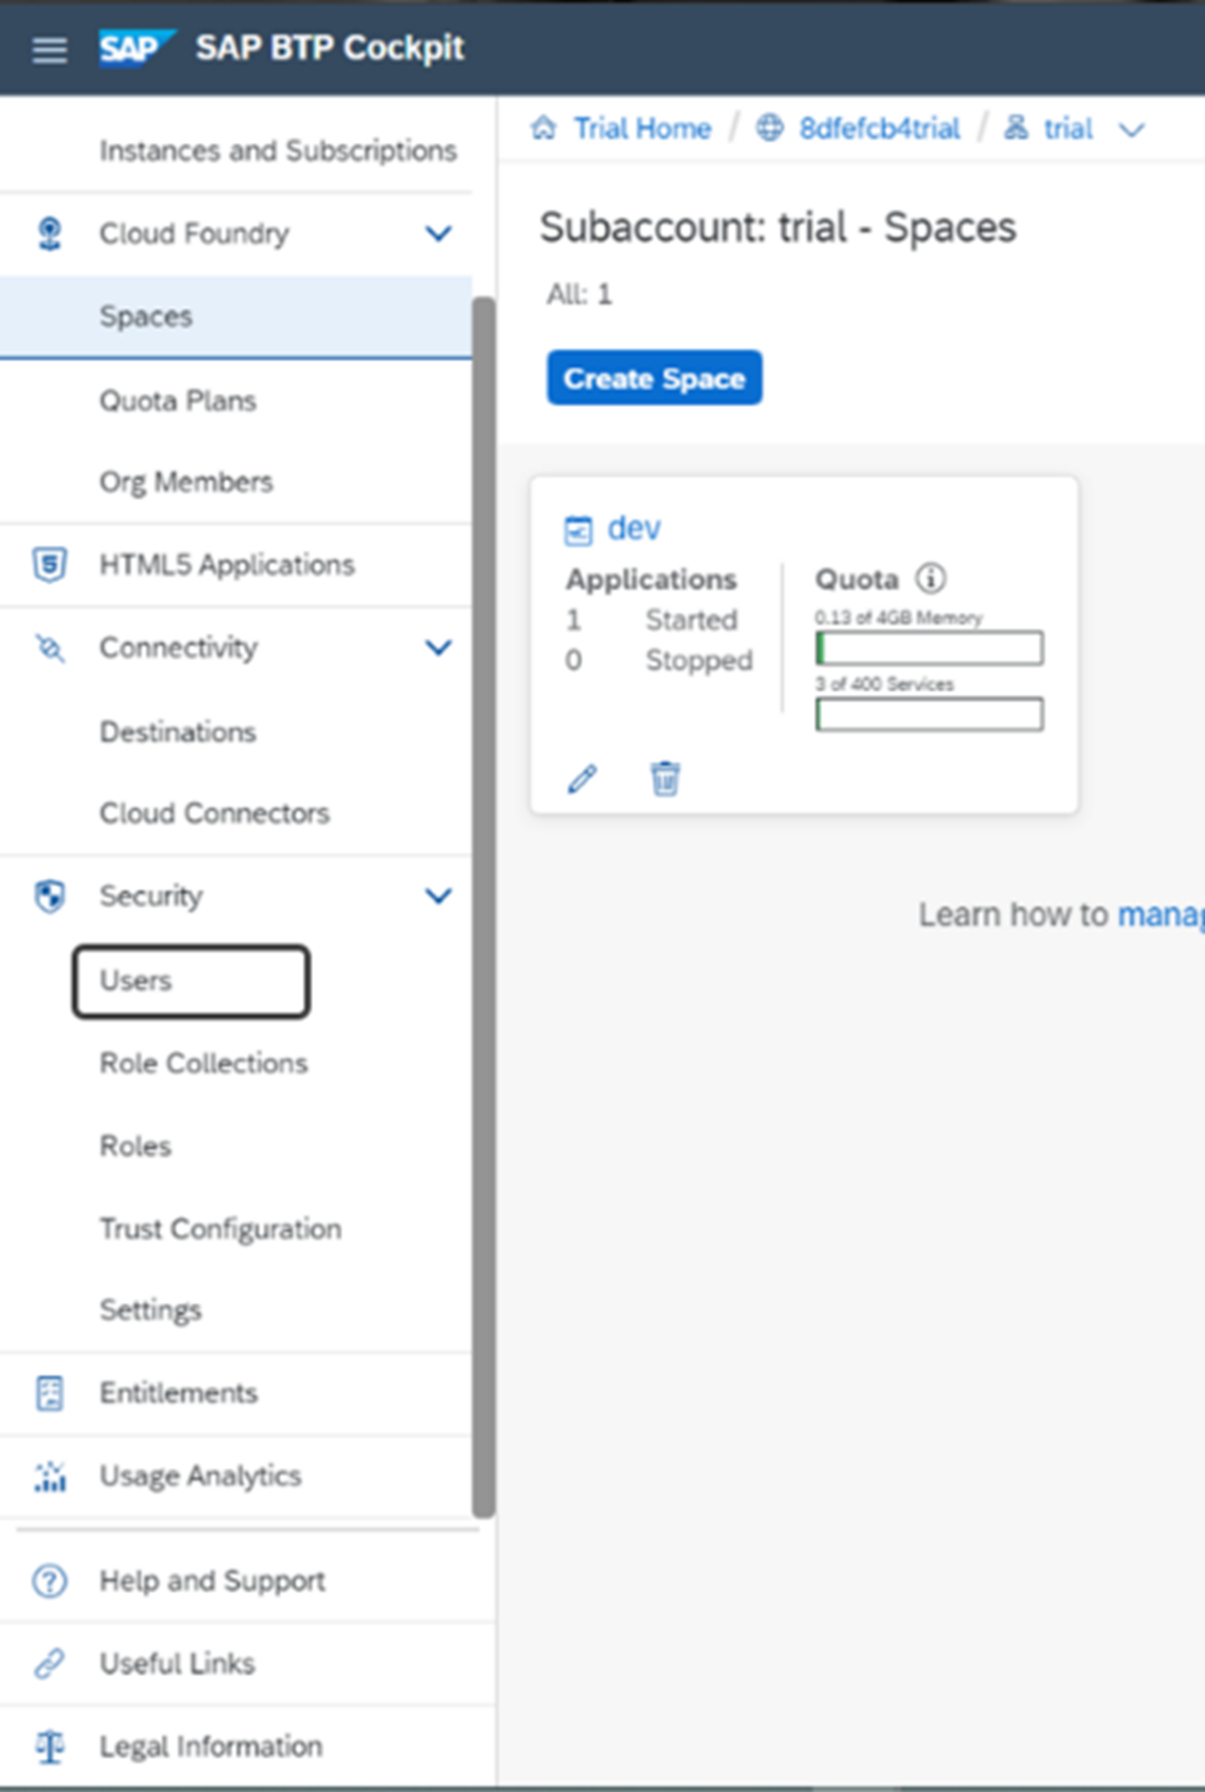Click the '0.13 of 4GB Memory' text
Screen dimensions: 1205x1792
click(898, 618)
